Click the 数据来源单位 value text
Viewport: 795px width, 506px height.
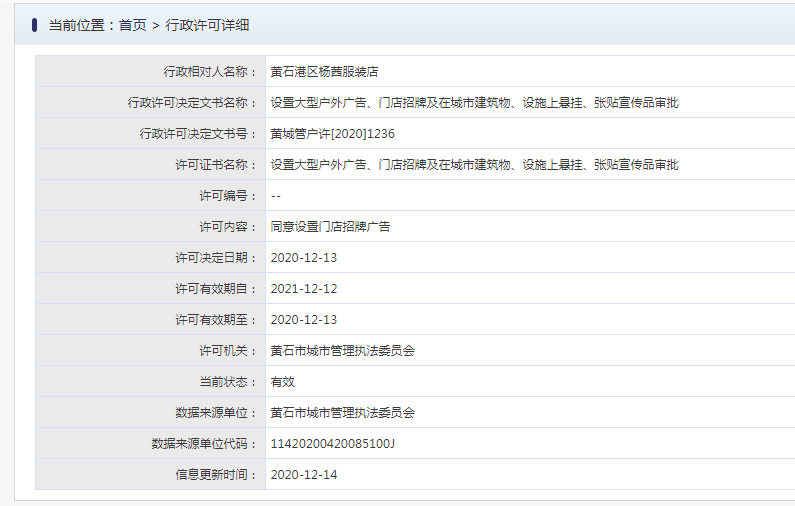(343, 413)
